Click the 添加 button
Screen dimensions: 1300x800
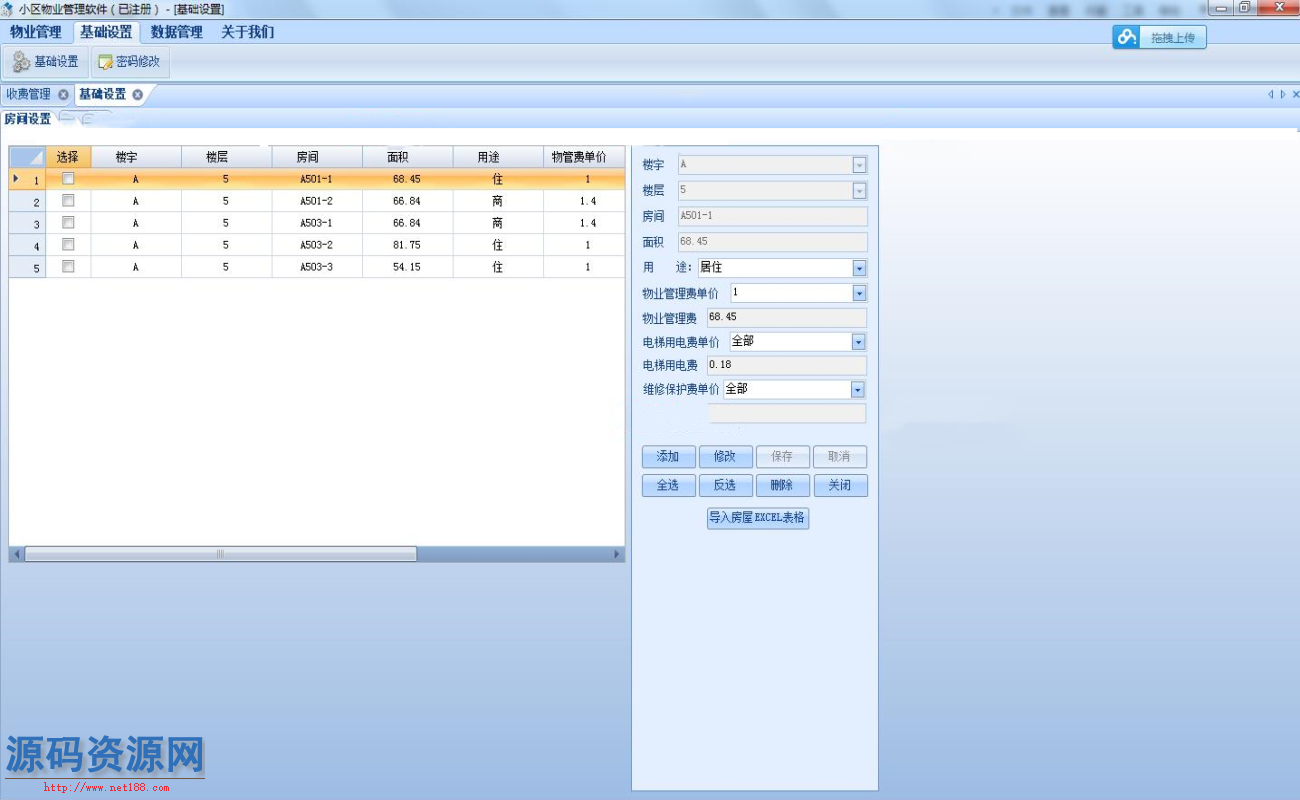click(x=668, y=457)
